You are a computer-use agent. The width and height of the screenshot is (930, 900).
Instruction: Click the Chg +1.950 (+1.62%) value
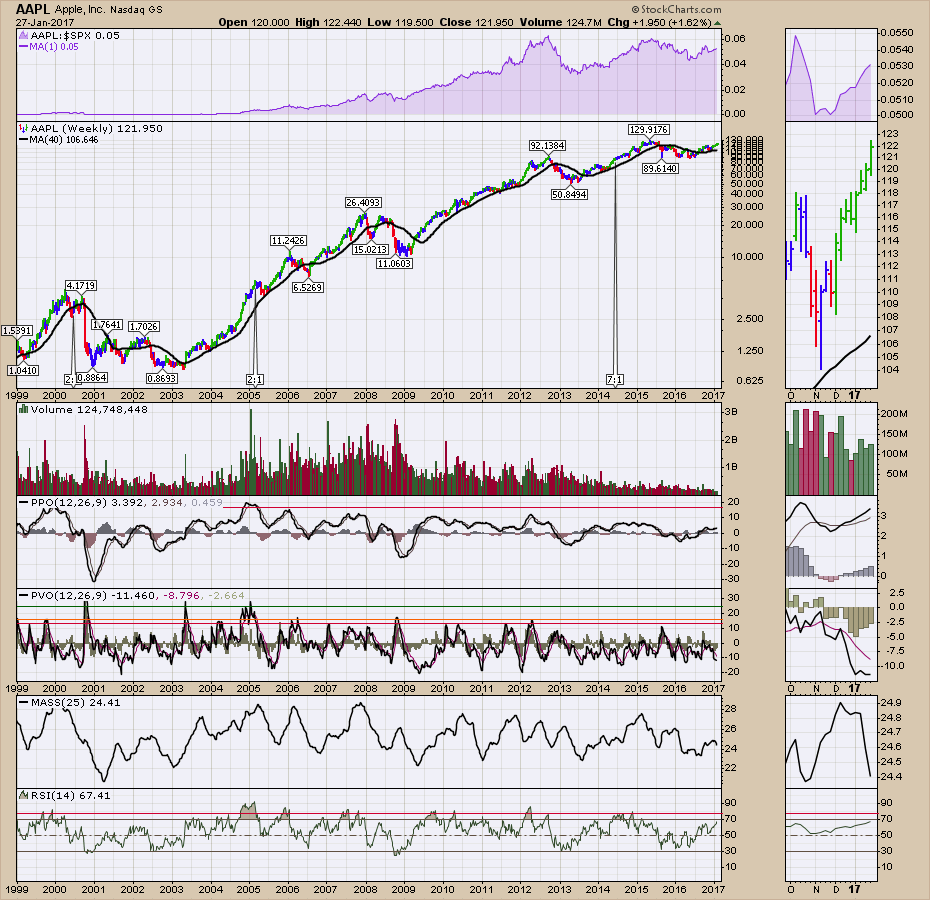(x=659, y=23)
